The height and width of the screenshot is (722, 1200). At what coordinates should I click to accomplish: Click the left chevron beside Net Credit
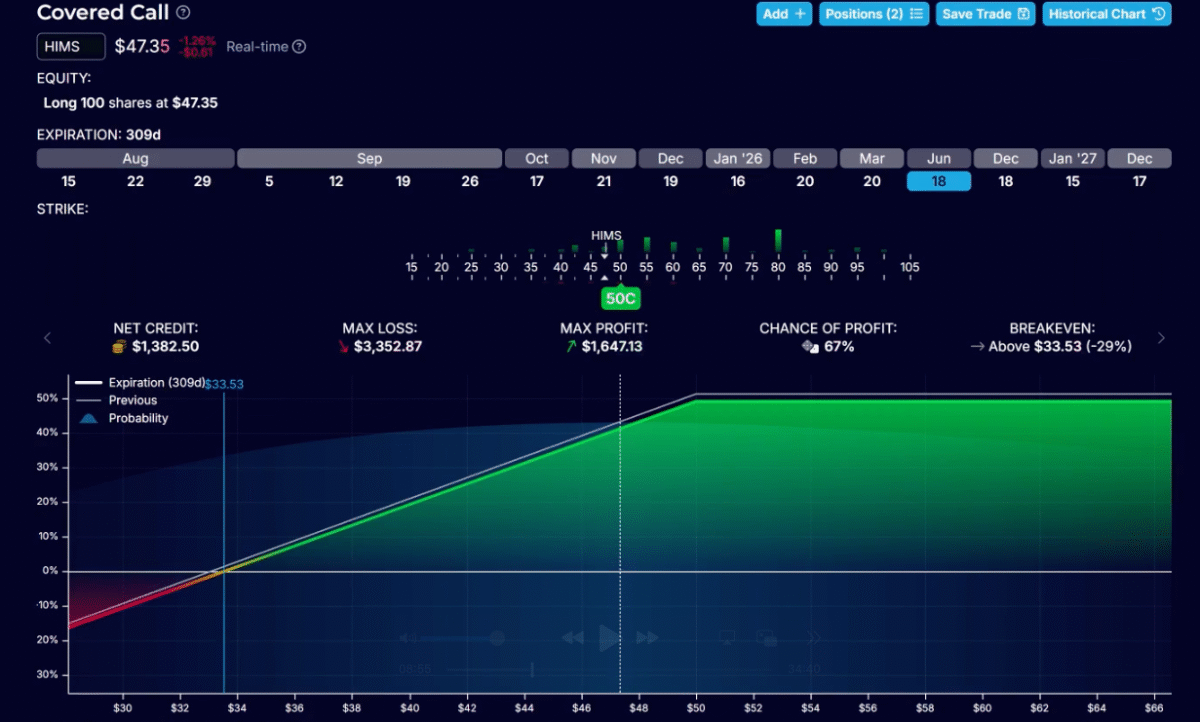tap(47, 338)
